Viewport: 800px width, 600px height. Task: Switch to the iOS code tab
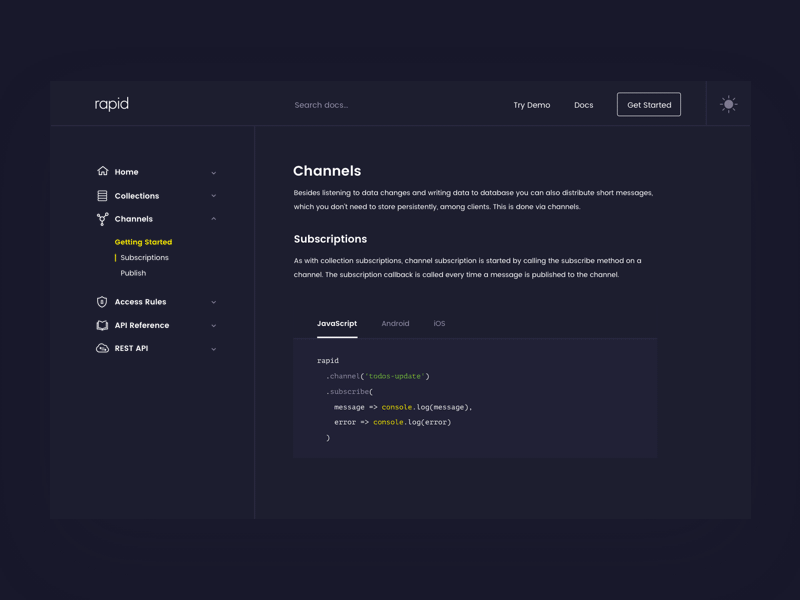click(x=439, y=324)
